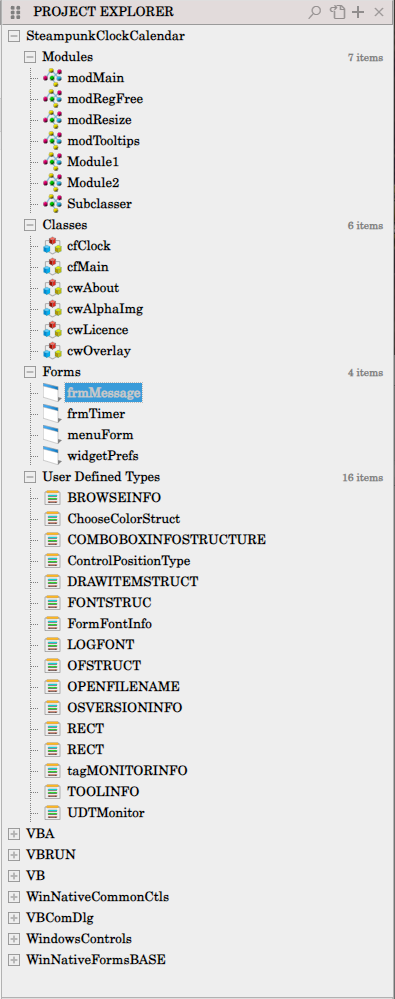Open the Module2 item

point(93,183)
